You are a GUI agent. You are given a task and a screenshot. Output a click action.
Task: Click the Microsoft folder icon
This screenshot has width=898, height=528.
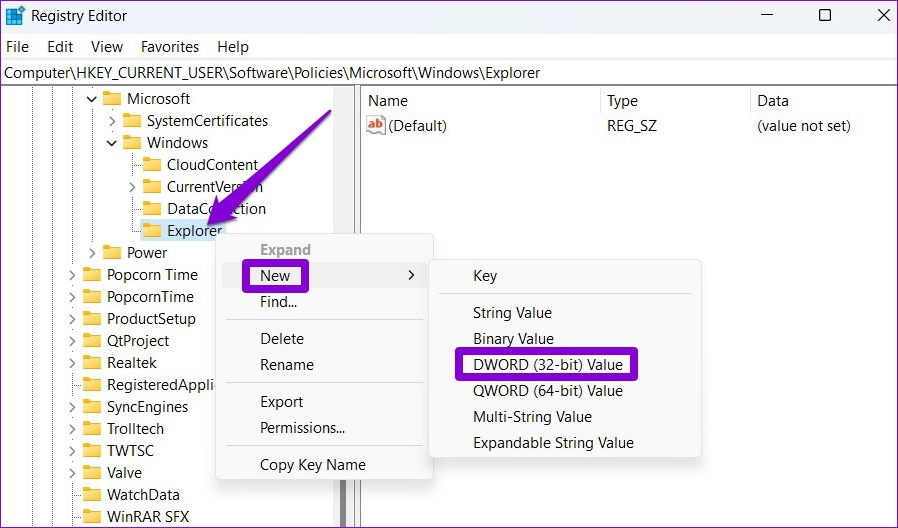112,98
